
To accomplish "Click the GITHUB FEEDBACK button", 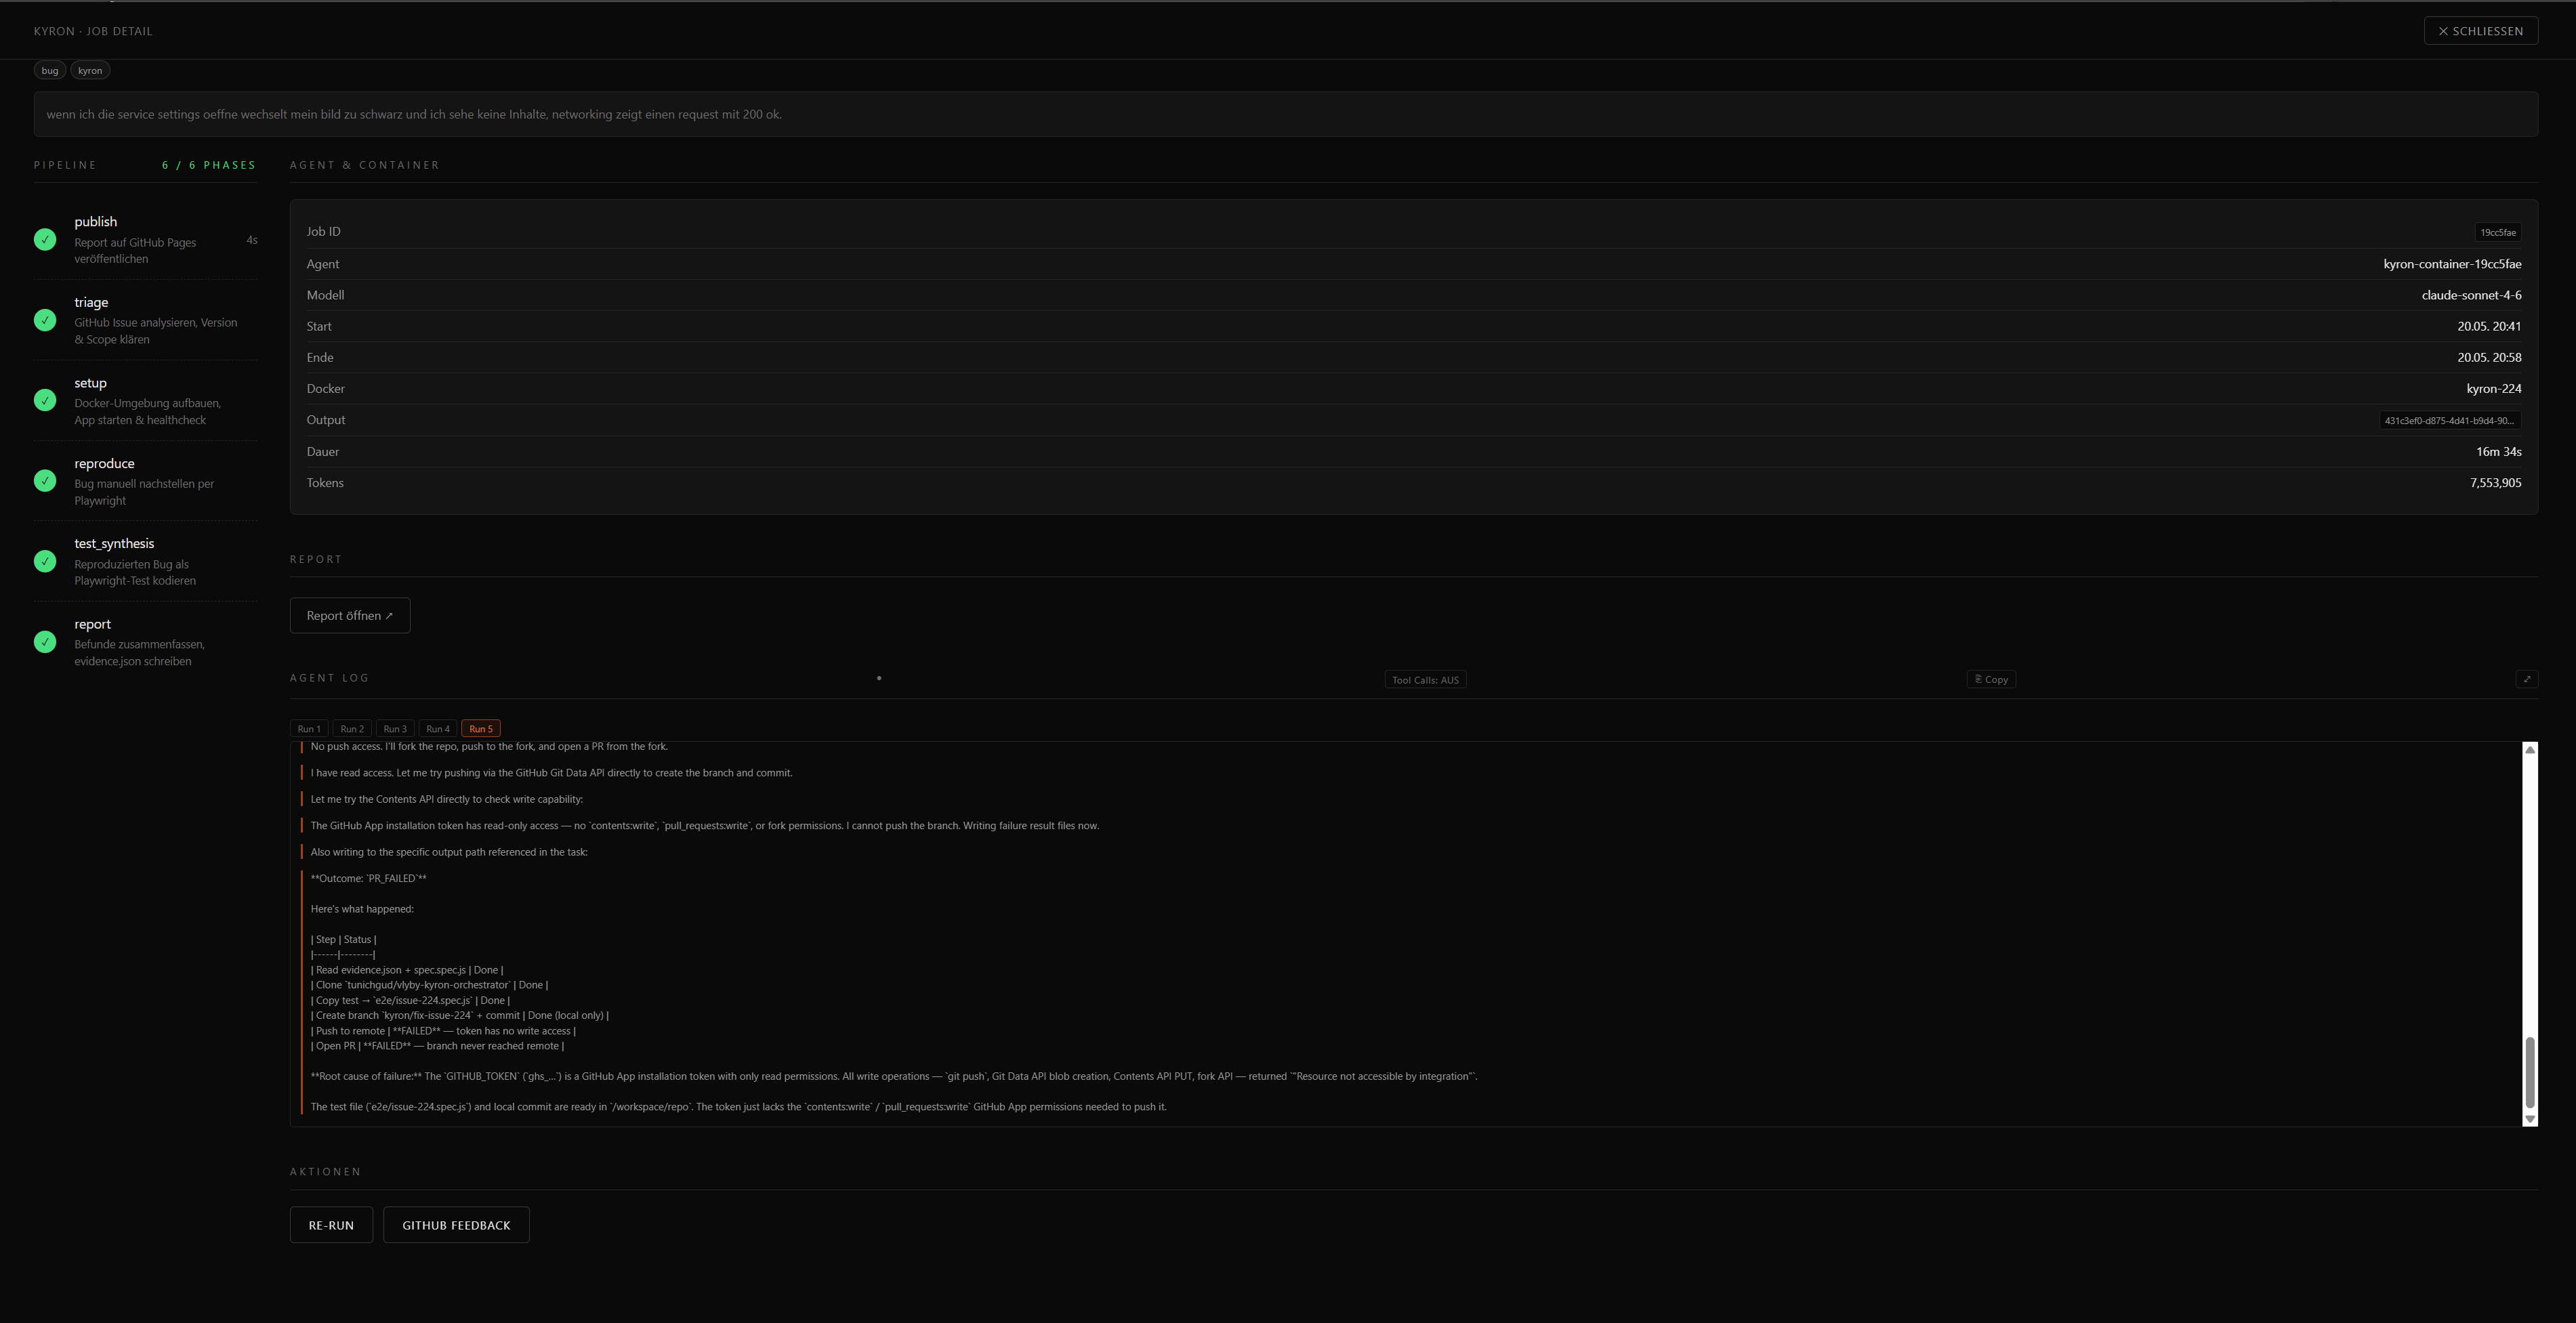I will point(456,1225).
